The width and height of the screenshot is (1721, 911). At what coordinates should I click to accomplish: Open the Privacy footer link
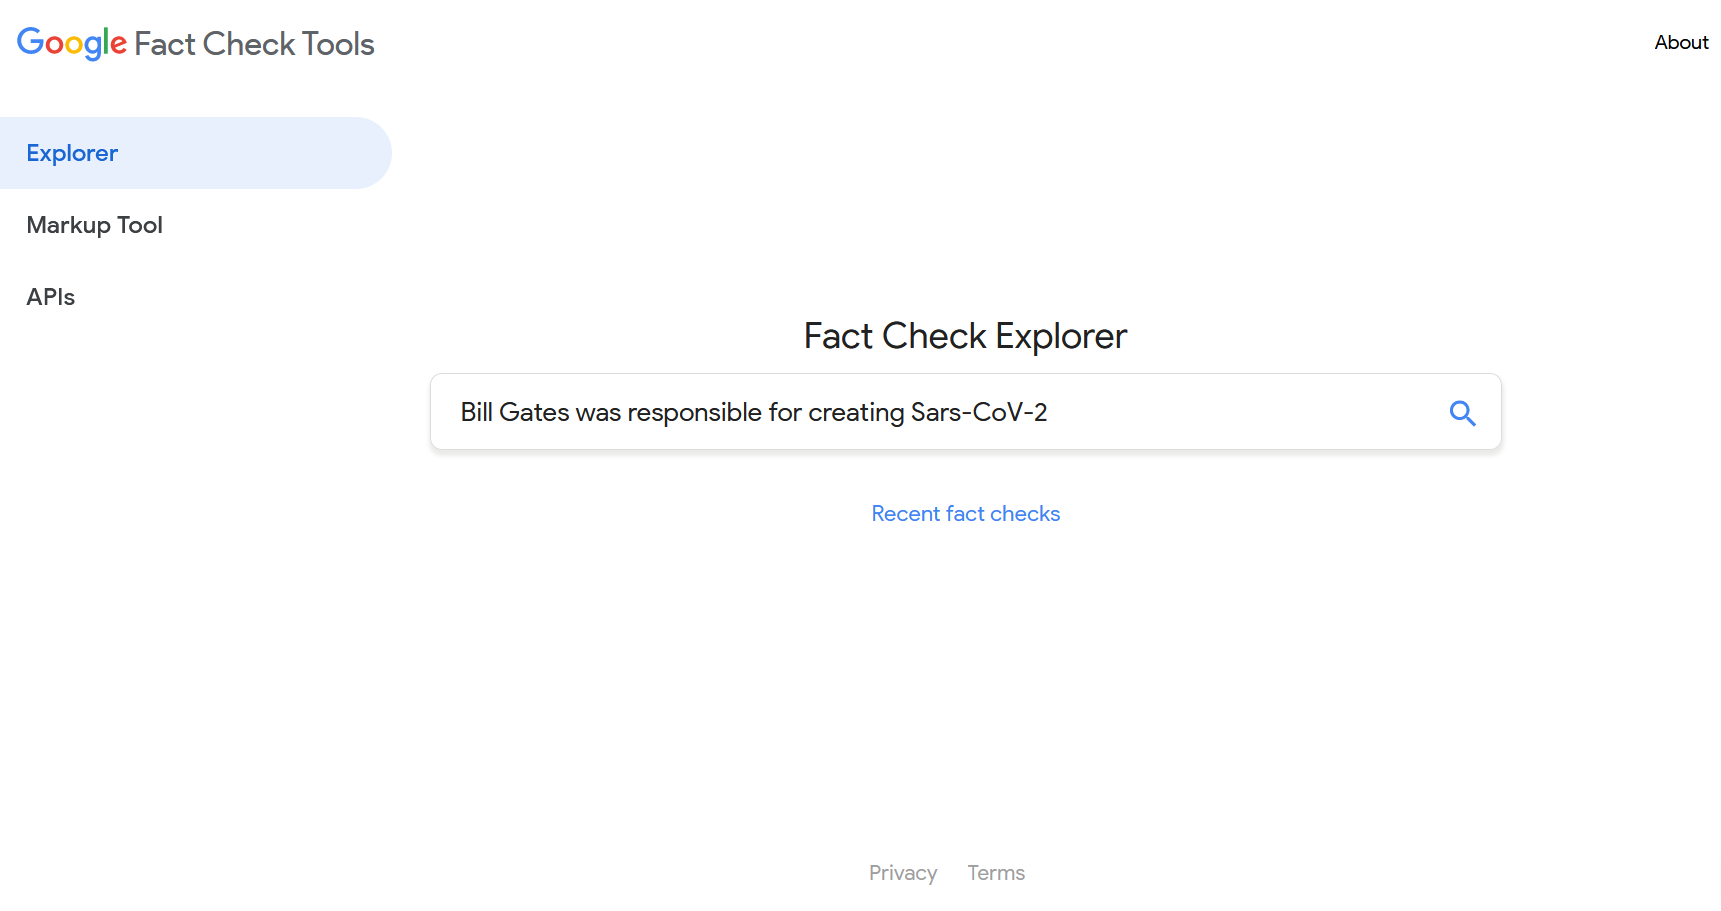902,873
